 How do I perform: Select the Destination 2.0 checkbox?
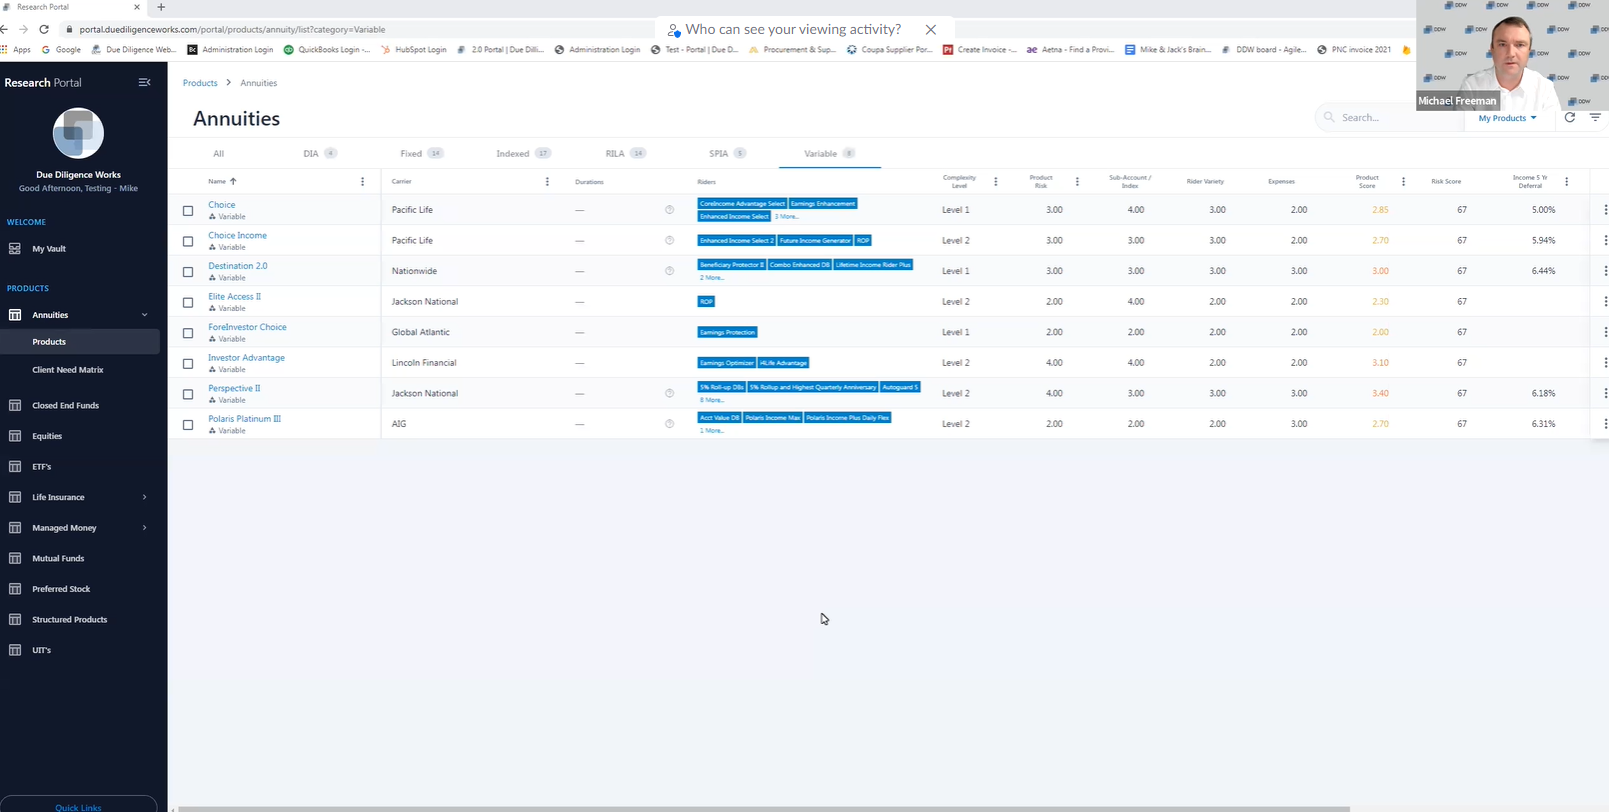(188, 272)
